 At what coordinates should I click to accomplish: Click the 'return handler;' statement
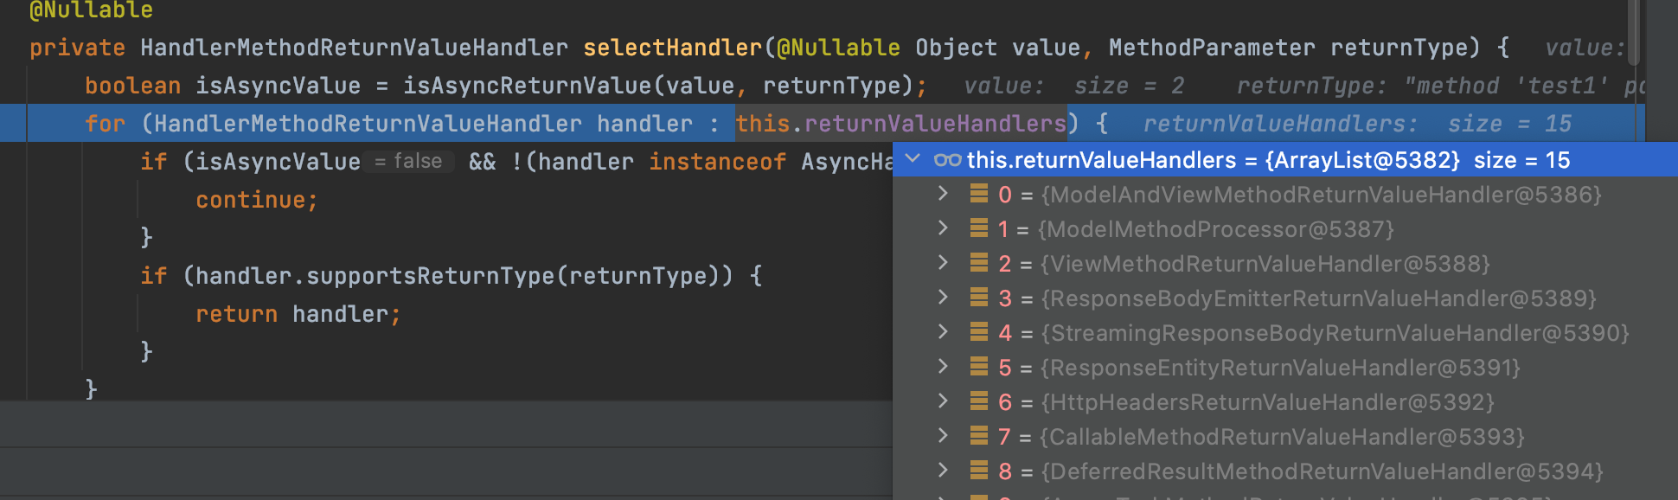298,314
